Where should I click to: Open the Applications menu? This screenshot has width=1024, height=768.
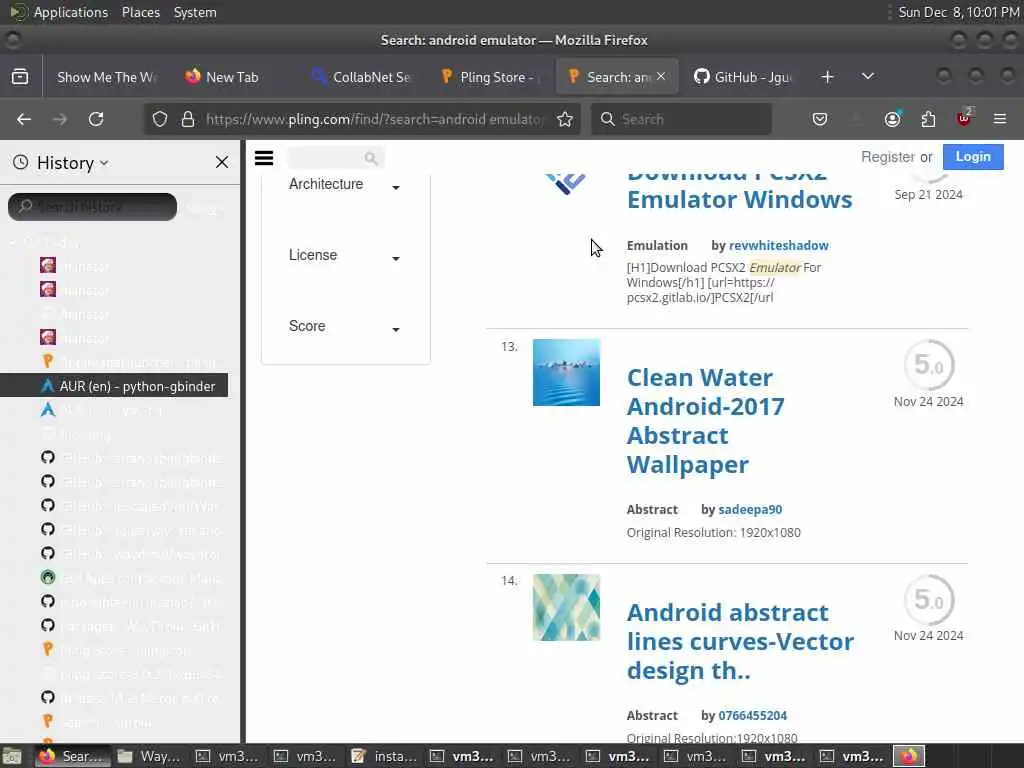[71, 12]
